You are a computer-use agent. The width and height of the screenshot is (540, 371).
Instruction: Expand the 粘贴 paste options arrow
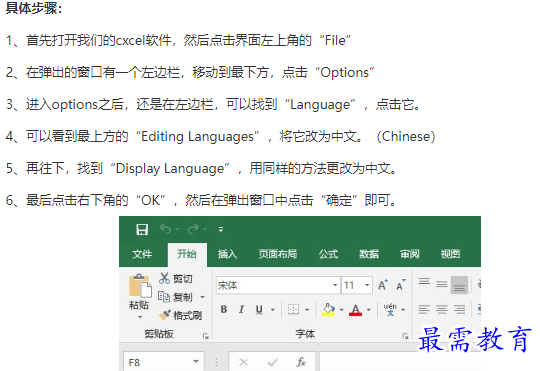click(x=139, y=317)
